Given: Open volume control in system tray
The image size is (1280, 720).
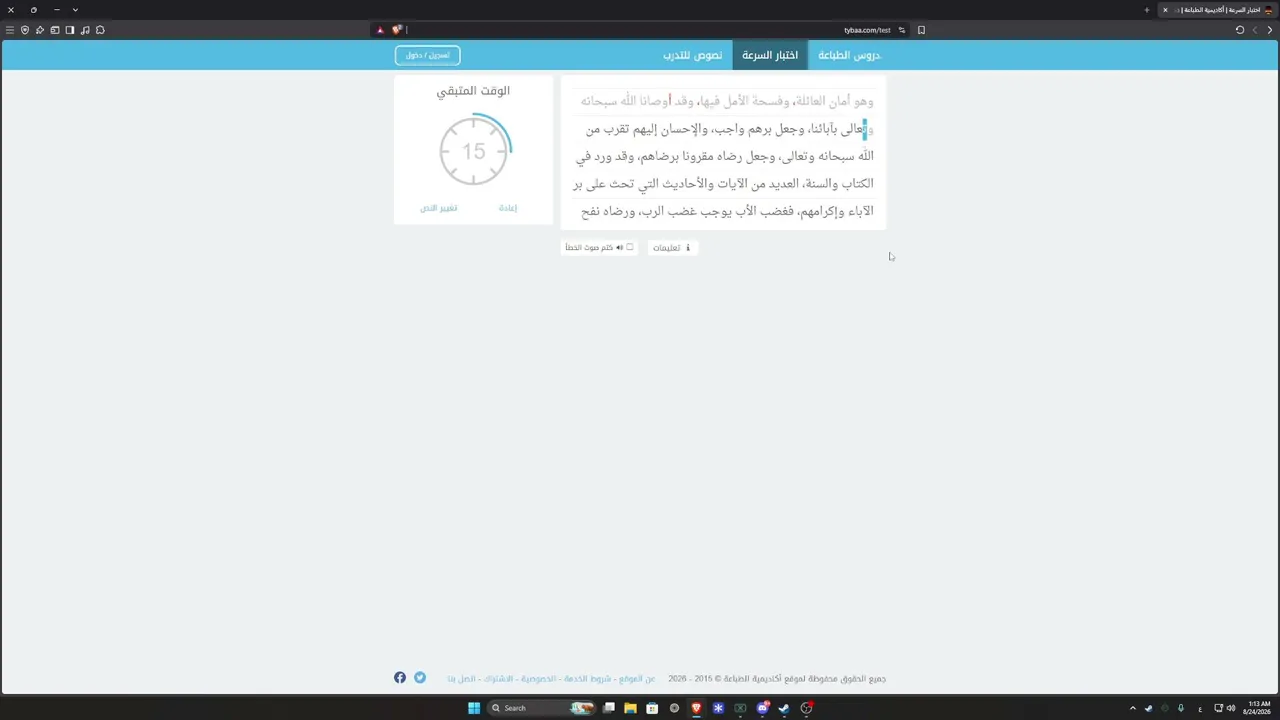Looking at the screenshot, I should pyautogui.click(x=1231, y=708).
